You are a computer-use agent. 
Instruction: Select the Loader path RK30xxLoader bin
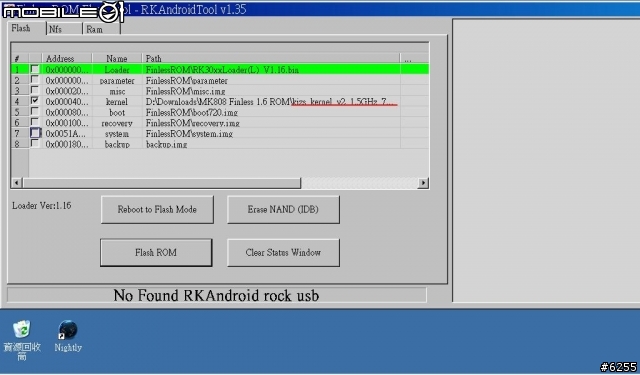(x=222, y=70)
